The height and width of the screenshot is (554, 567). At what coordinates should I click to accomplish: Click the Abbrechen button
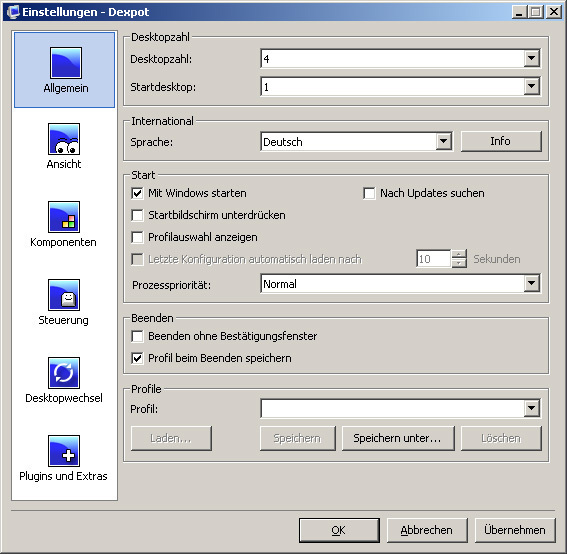coord(427,530)
